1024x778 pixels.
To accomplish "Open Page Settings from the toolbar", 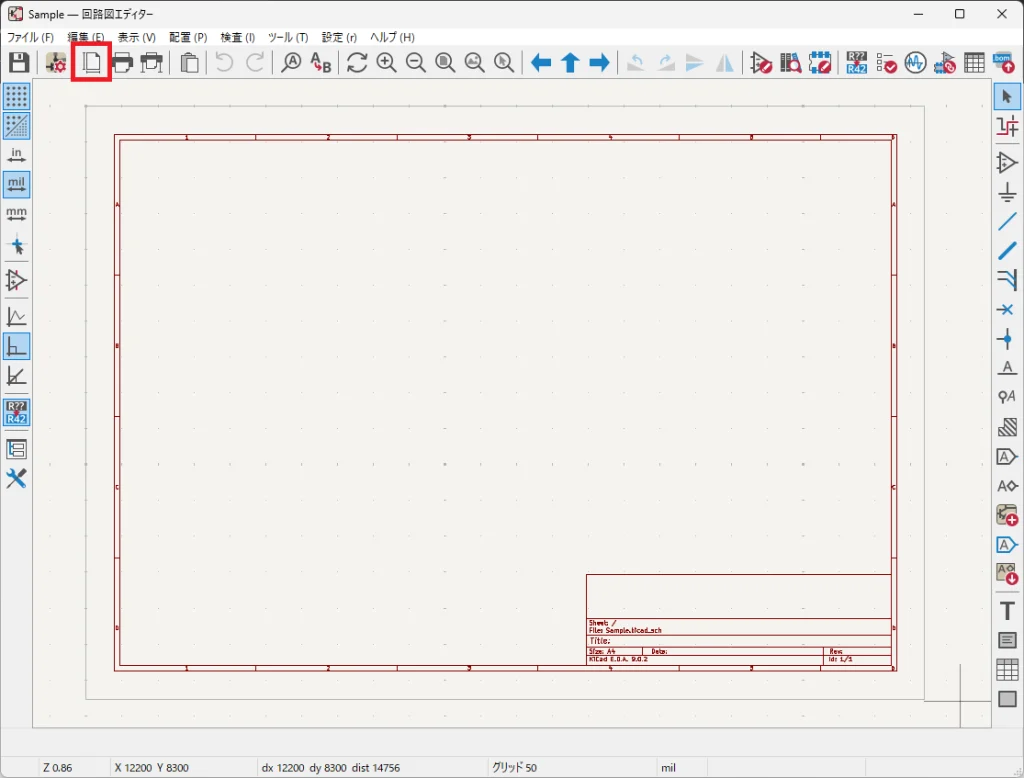I will [x=91, y=63].
